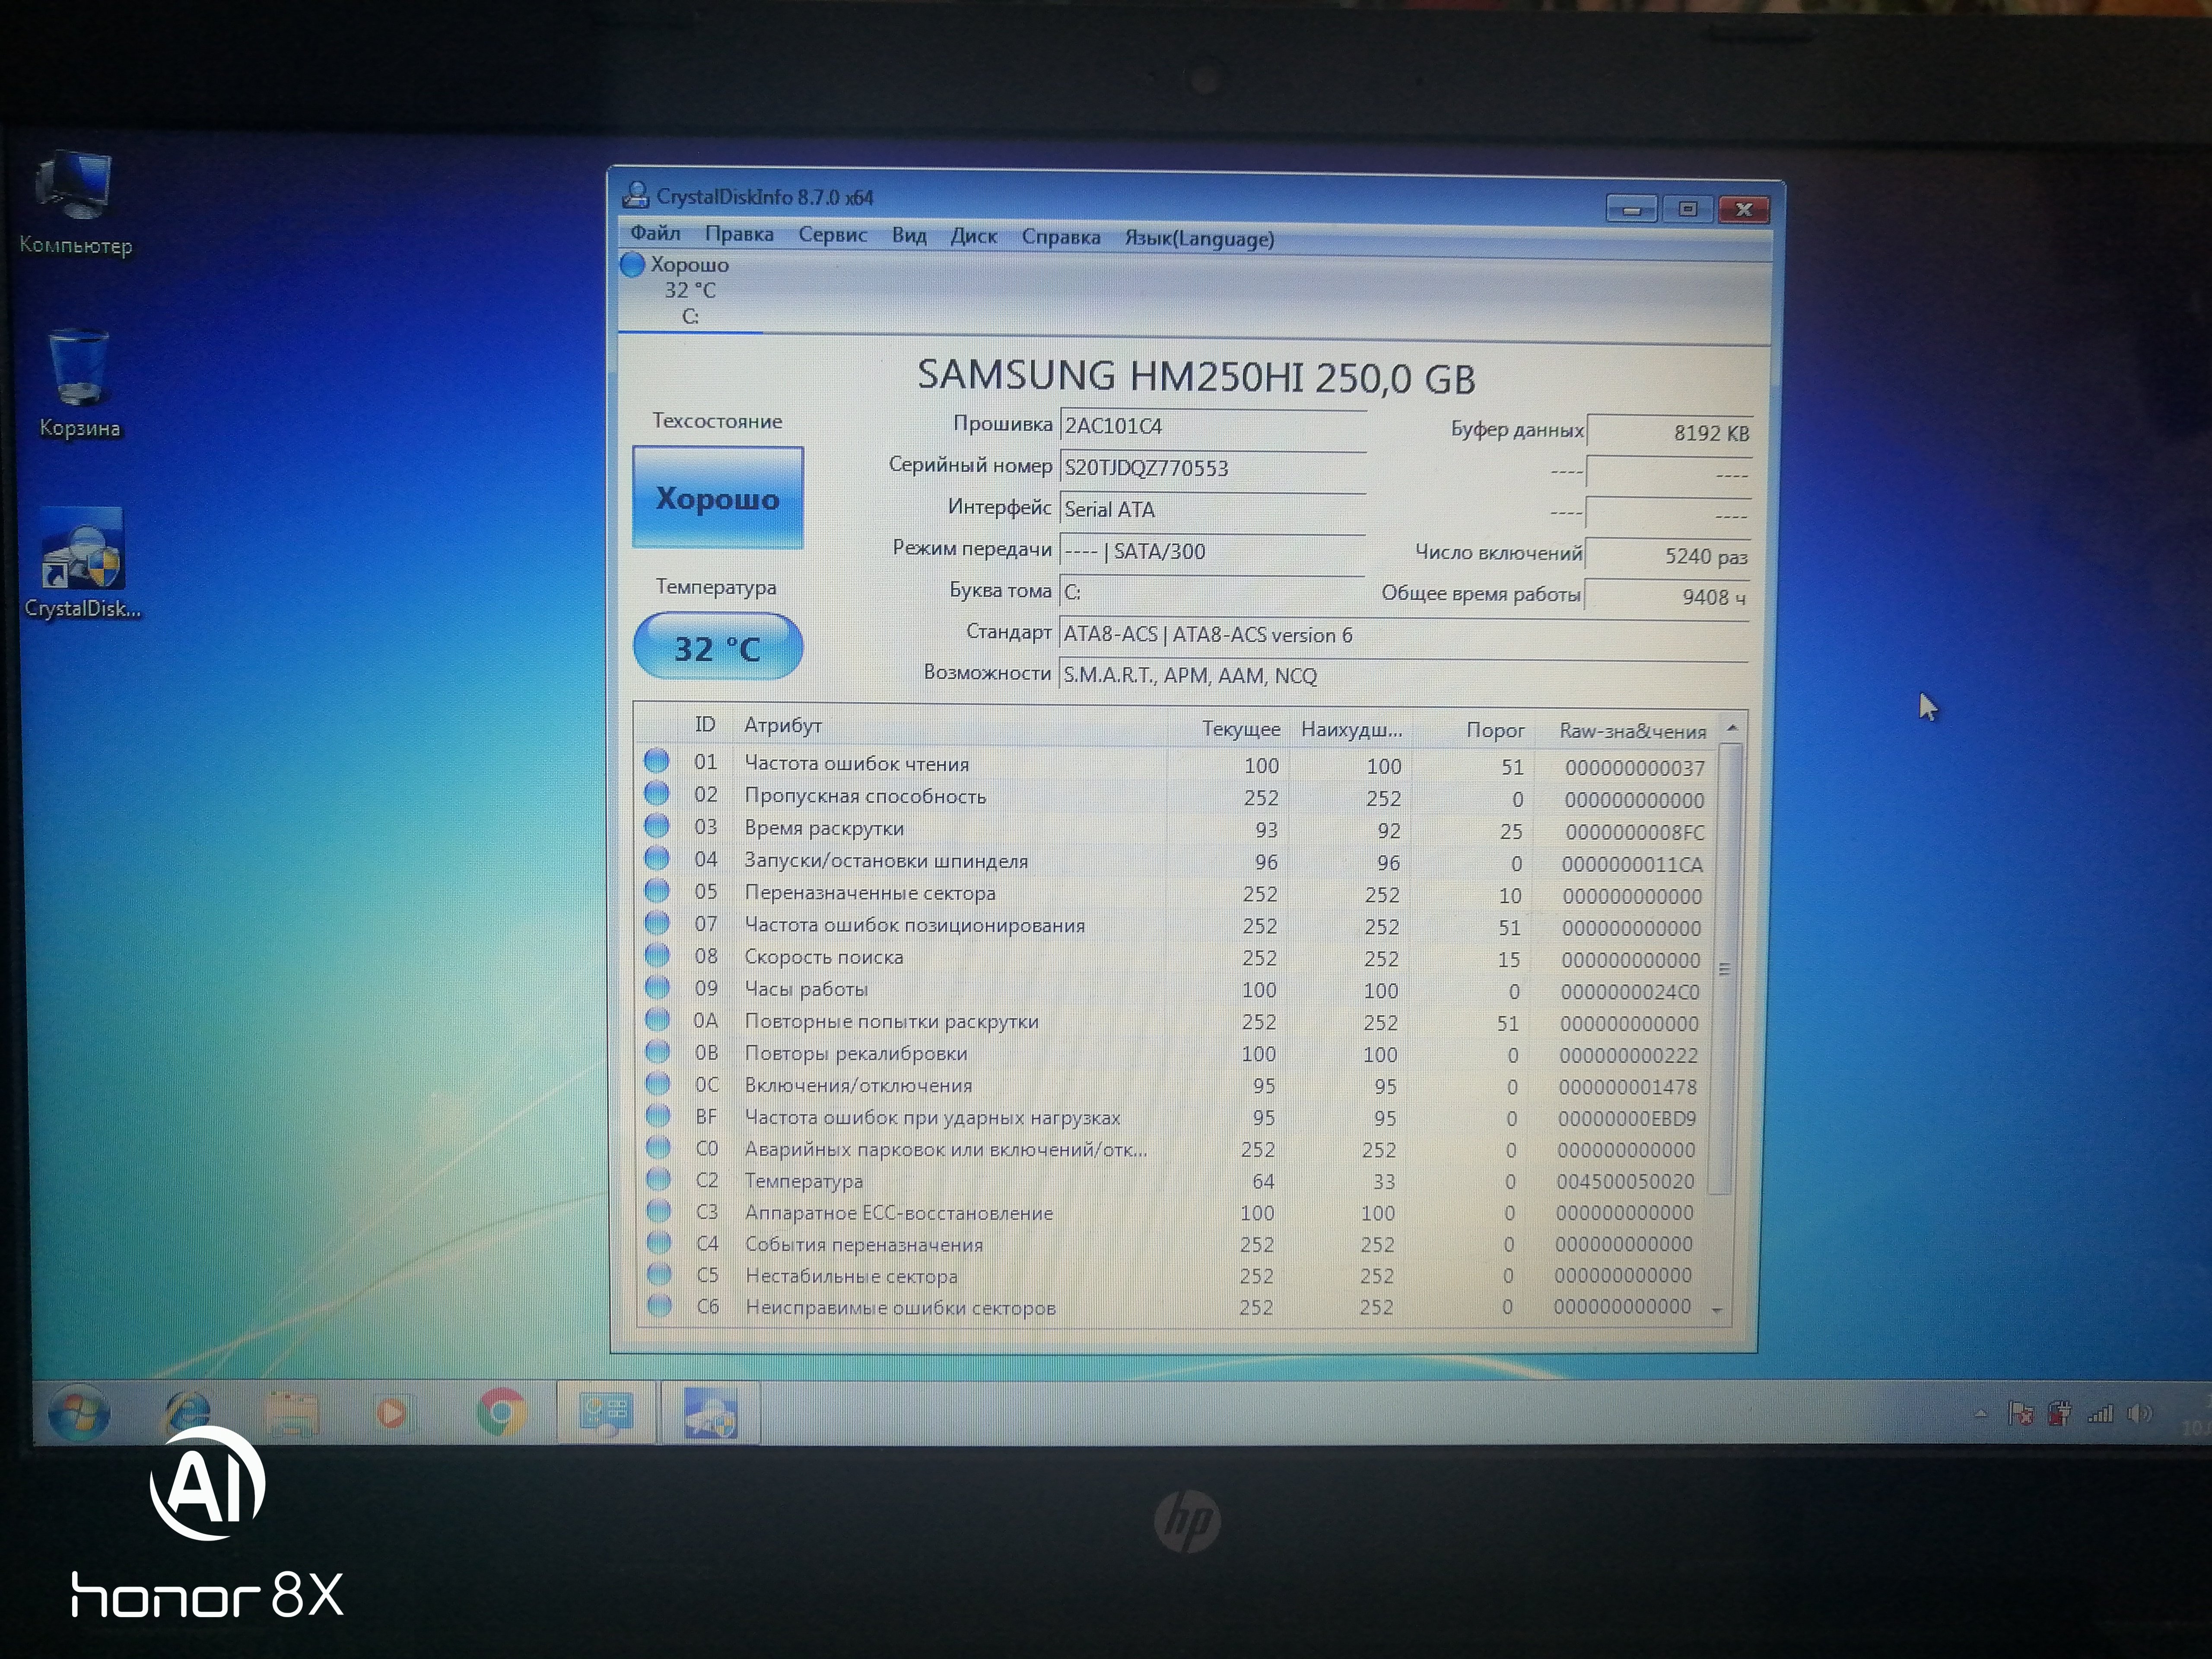This screenshot has height=1659, width=2212.
Task: Click raw value 0000000024C0
Action: (x=1630, y=992)
